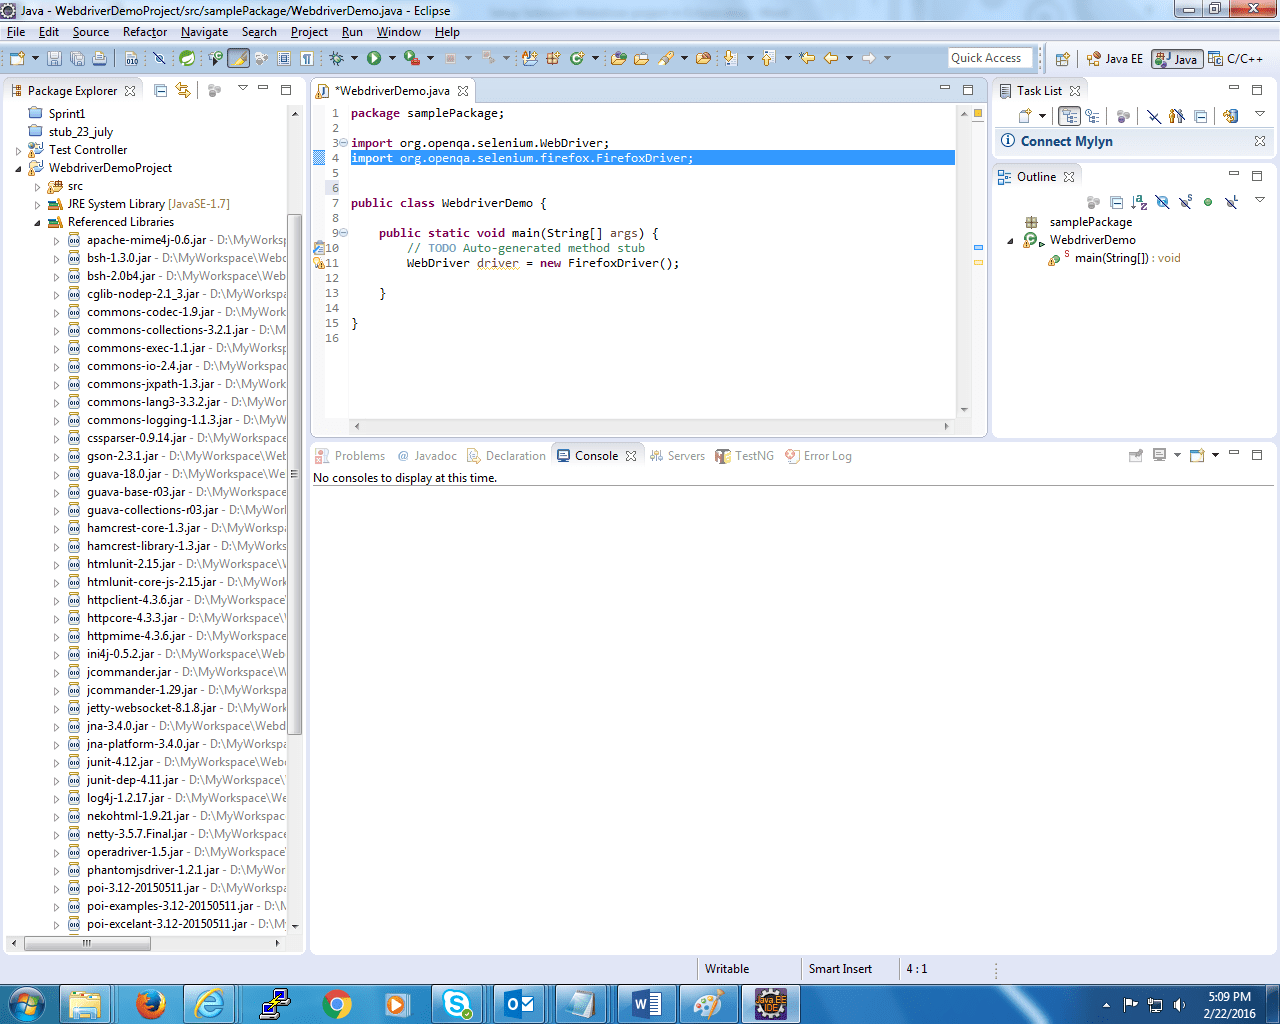Click the Open Perspective icon
The width and height of the screenshot is (1280, 1024).
(1063, 59)
